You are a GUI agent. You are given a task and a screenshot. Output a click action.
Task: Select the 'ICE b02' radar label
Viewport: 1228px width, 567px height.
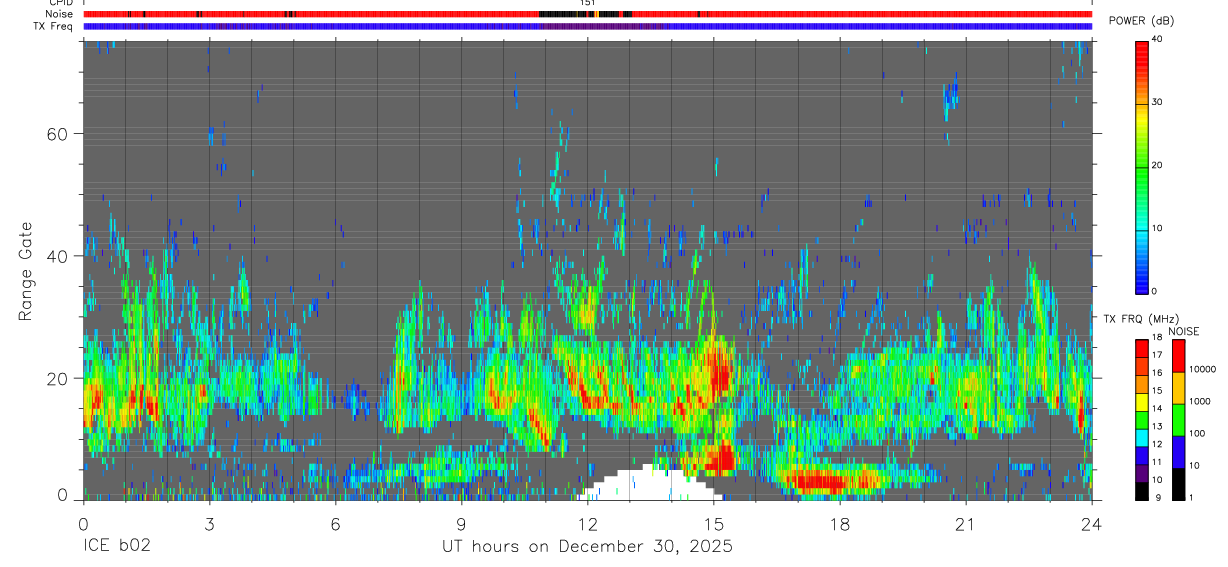pyautogui.click(x=116, y=547)
